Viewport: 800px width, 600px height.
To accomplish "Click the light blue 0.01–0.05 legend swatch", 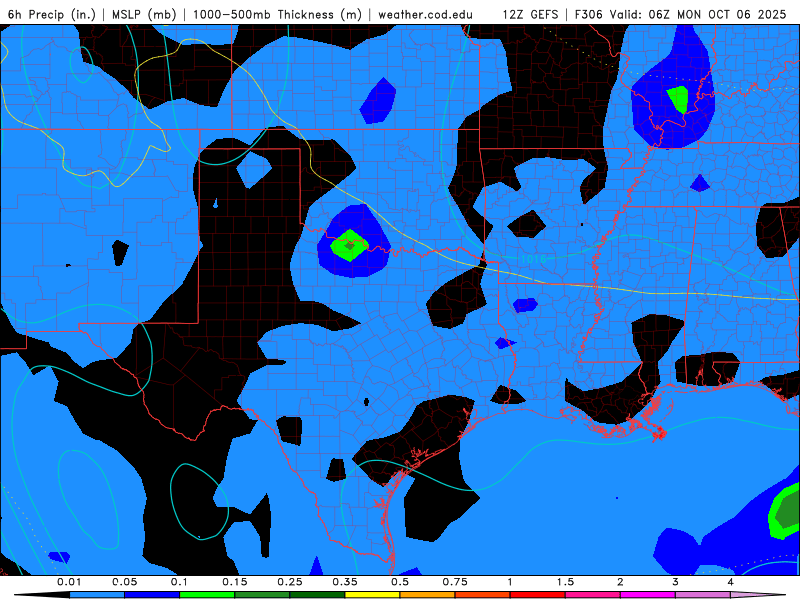I will click(97, 595).
